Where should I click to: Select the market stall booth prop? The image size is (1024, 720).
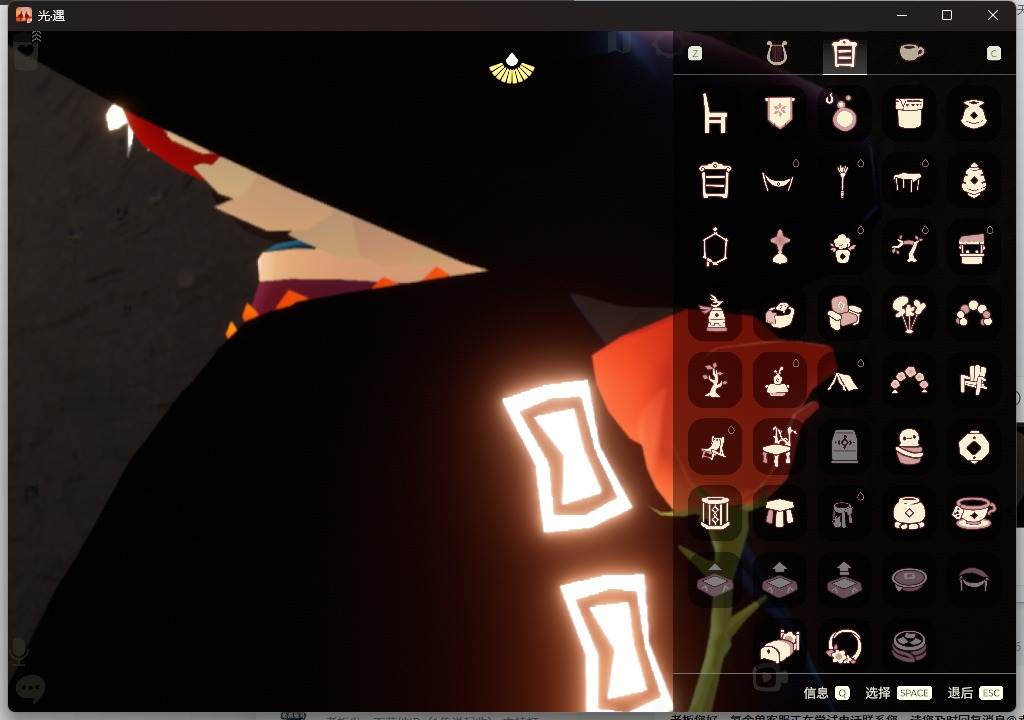973,247
